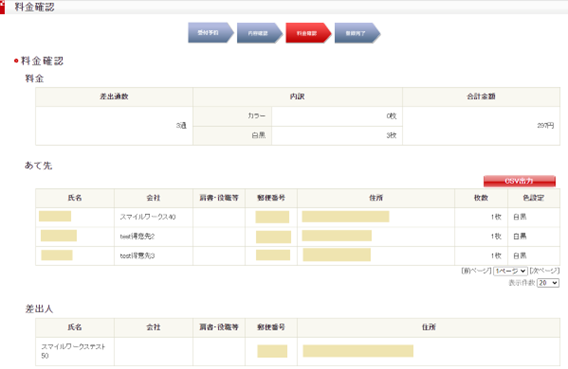Click the 0枚 color sheet count
The height and width of the screenshot is (369, 568).
tap(392, 116)
